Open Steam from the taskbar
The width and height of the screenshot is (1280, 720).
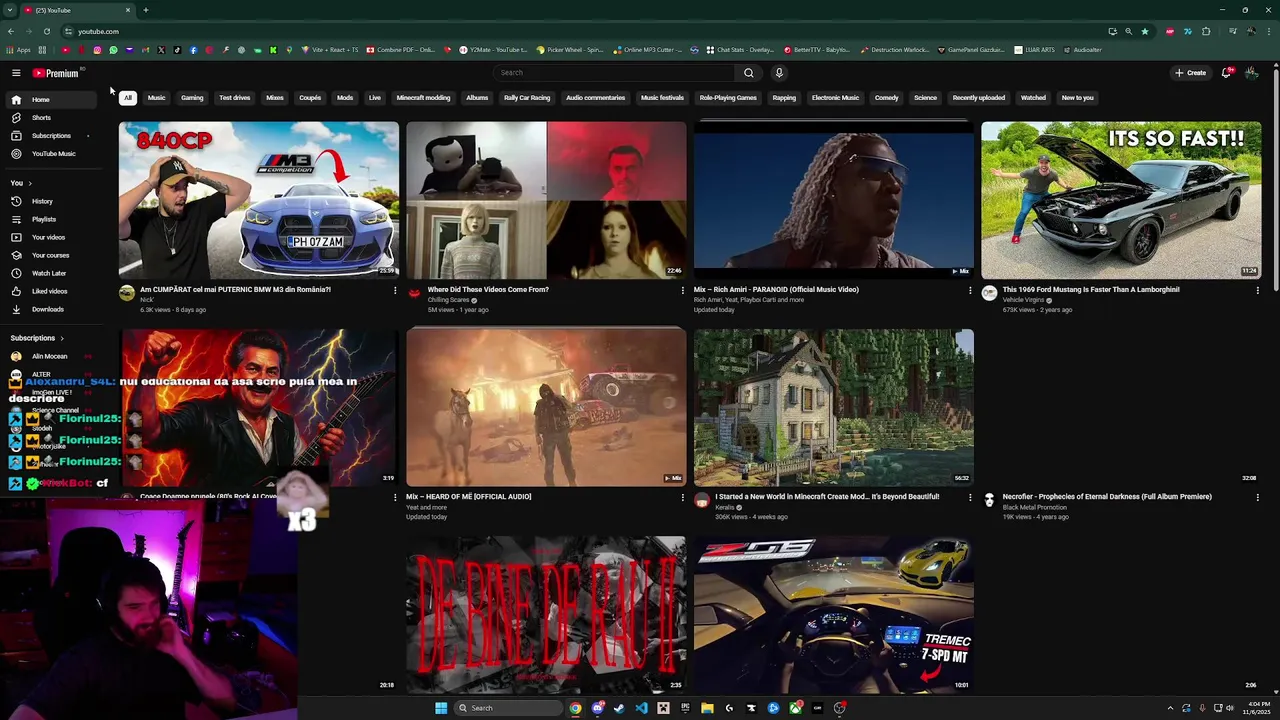pyautogui.click(x=619, y=708)
